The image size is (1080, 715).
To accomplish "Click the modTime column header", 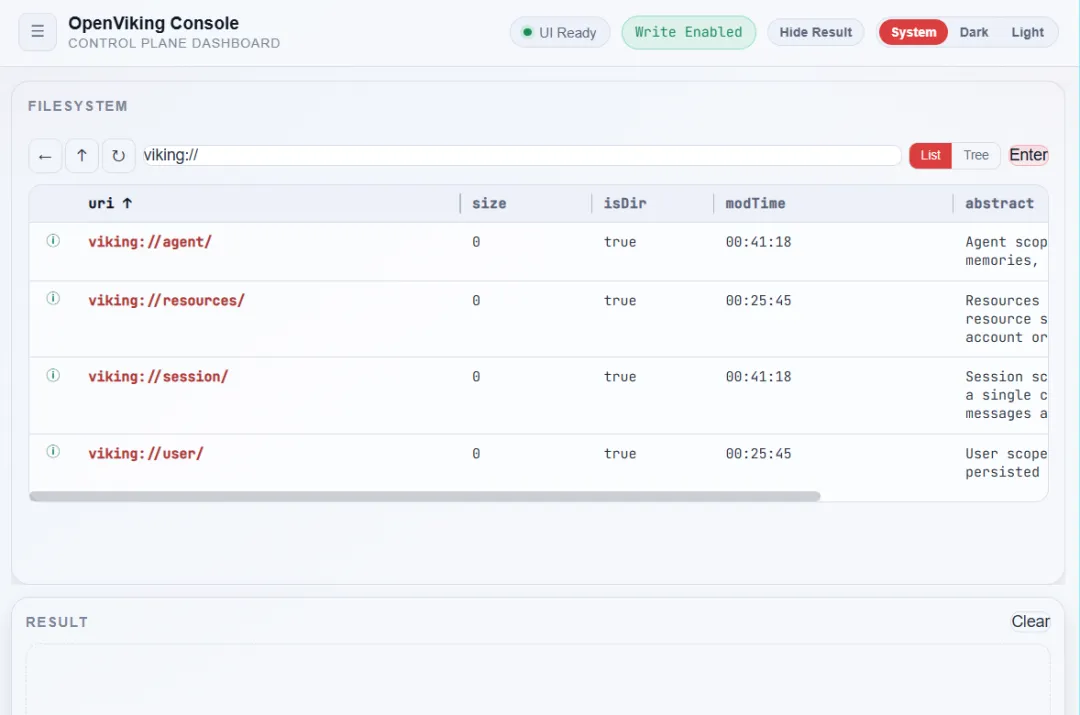I will coord(755,203).
